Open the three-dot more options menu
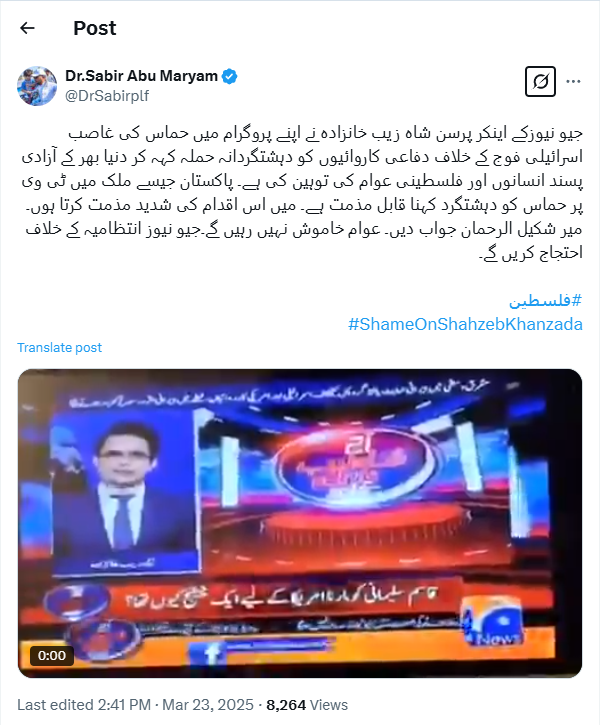 coord(573,81)
